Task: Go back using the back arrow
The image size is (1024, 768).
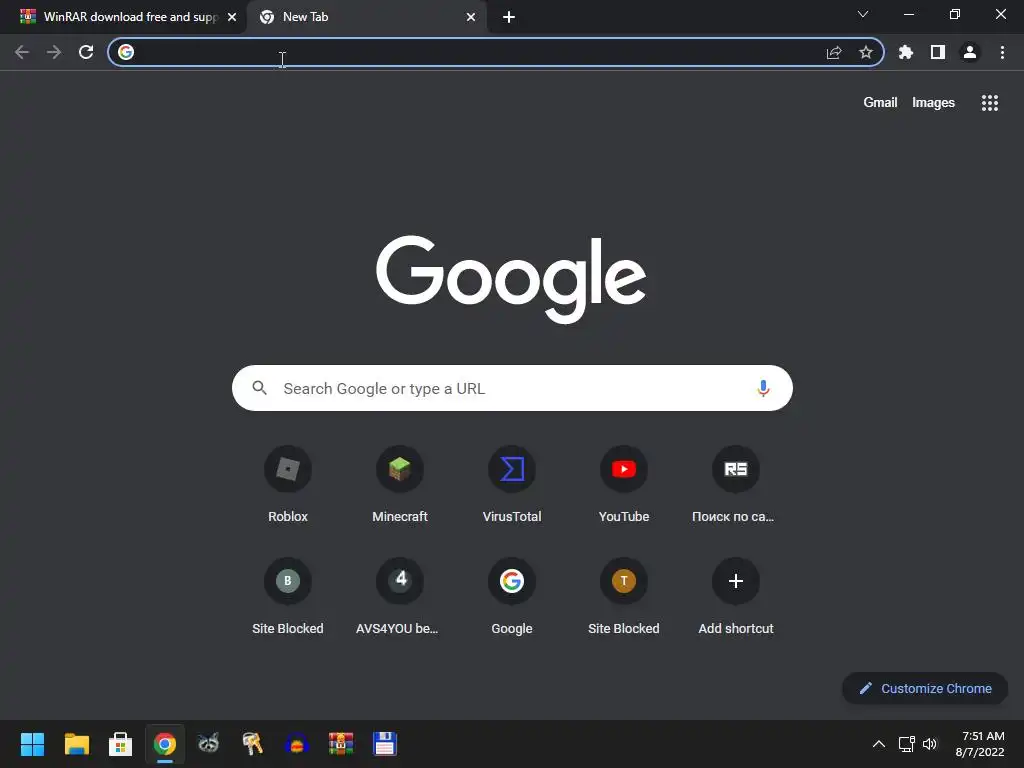Action: click(x=22, y=52)
